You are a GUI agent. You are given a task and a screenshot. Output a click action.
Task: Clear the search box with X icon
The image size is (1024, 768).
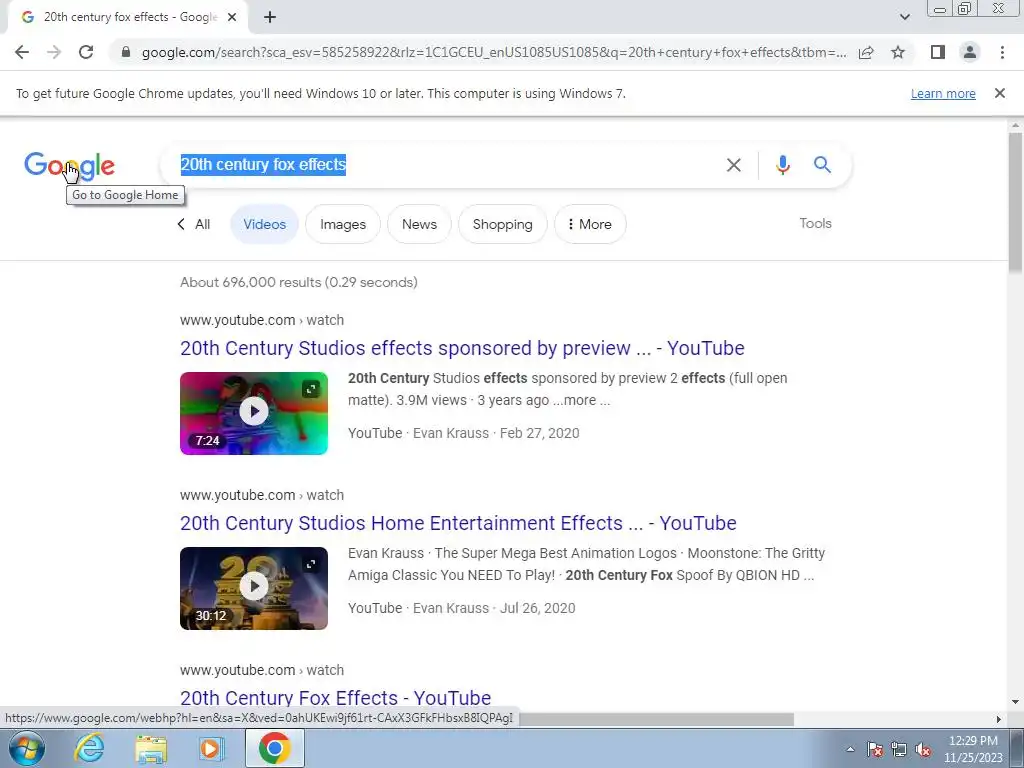pyautogui.click(x=733, y=165)
